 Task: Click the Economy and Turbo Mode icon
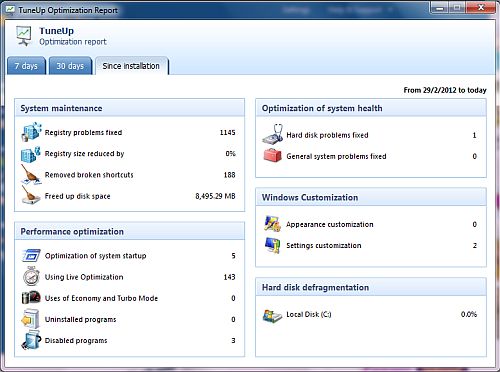pos(31,297)
